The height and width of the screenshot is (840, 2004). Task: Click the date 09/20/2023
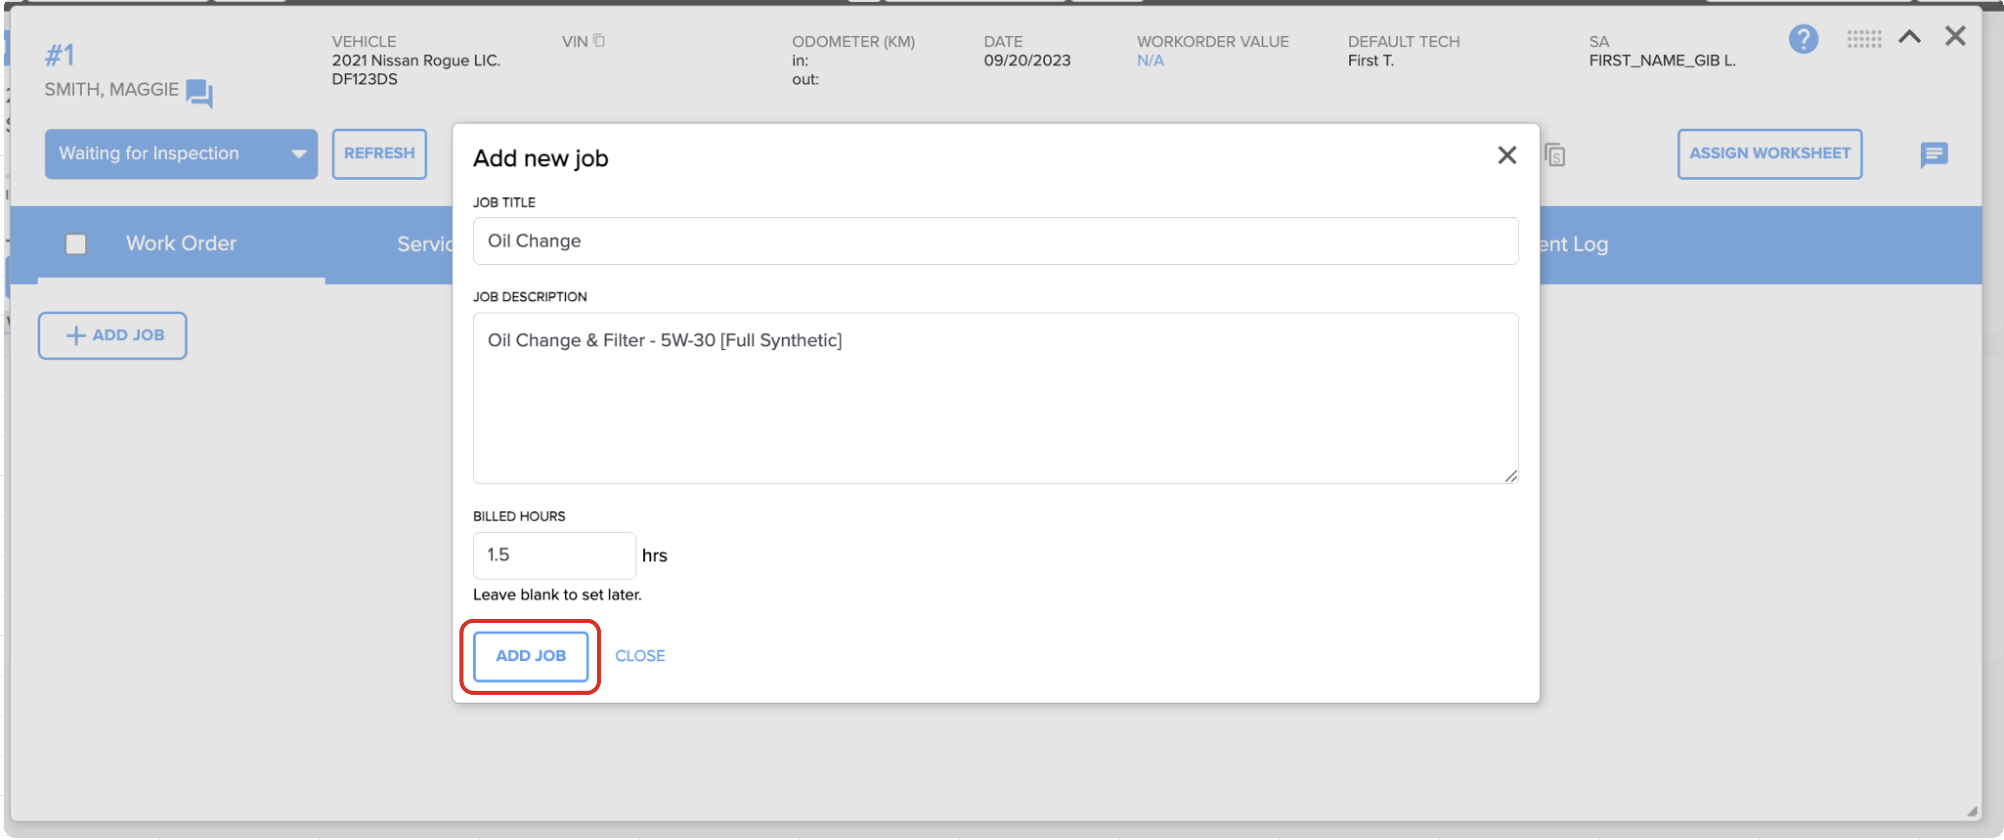coord(1027,61)
